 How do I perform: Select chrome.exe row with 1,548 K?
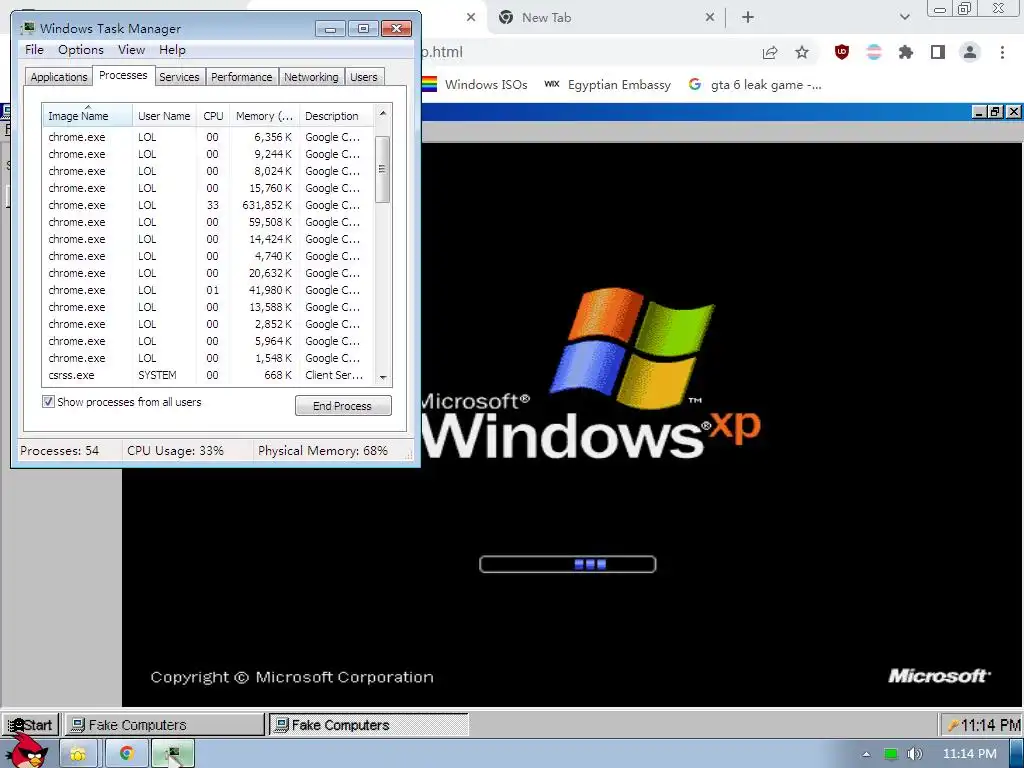pos(208,358)
